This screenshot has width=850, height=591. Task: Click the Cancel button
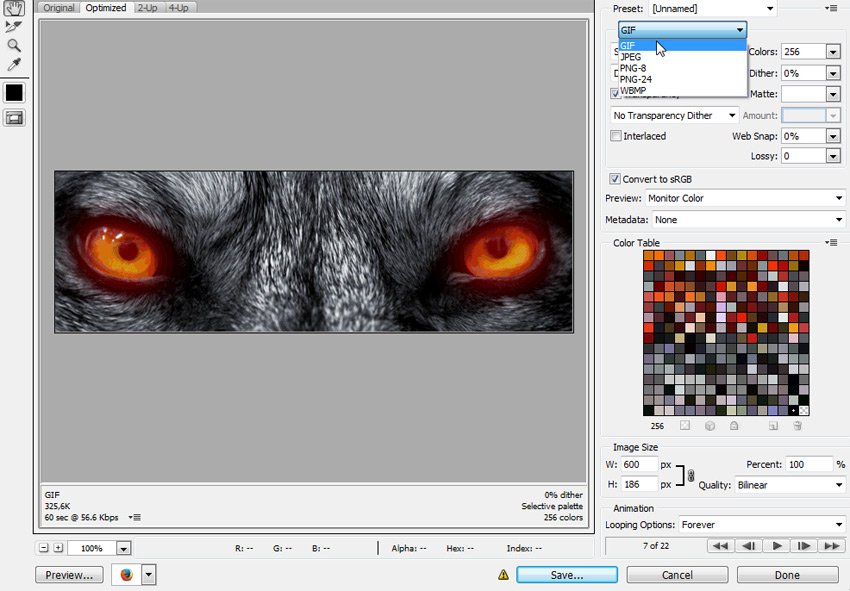[x=677, y=575]
